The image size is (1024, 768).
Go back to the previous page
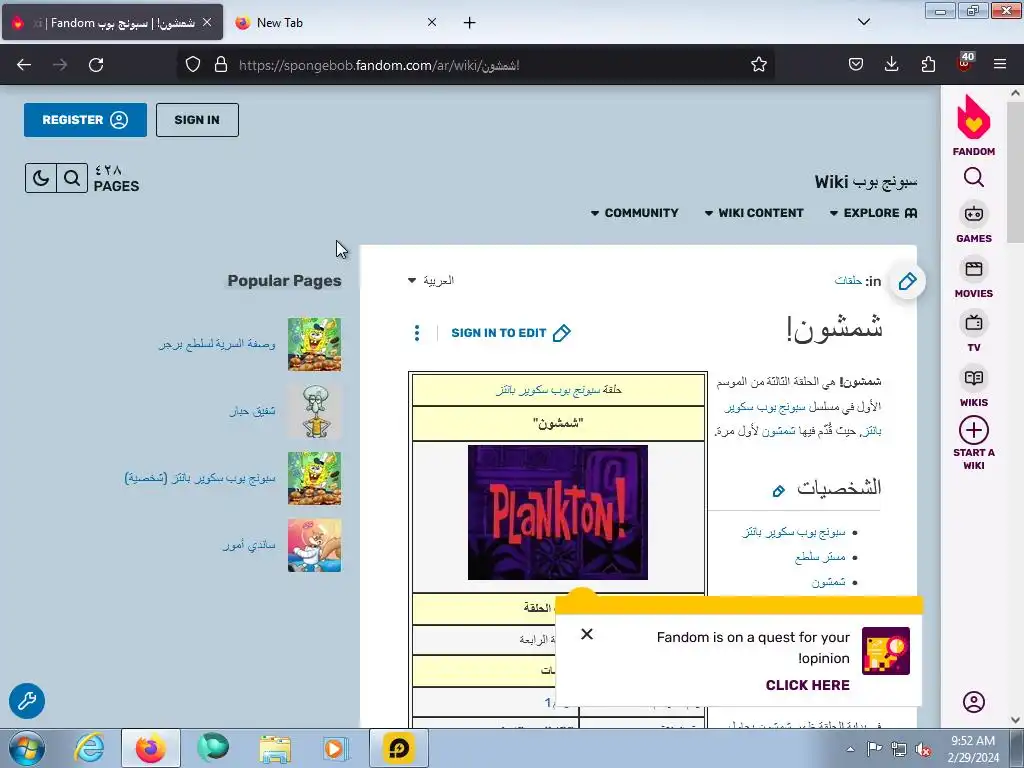pos(24,65)
